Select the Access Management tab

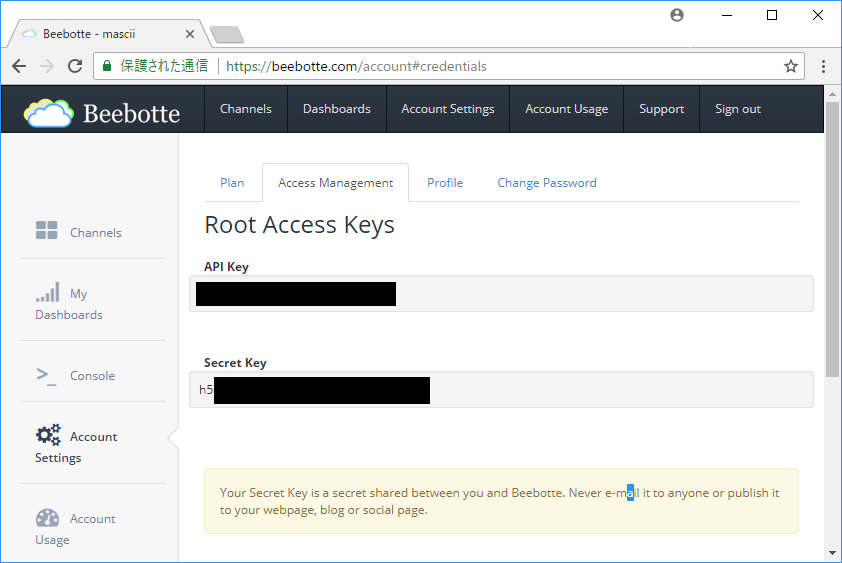click(x=336, y=183)
